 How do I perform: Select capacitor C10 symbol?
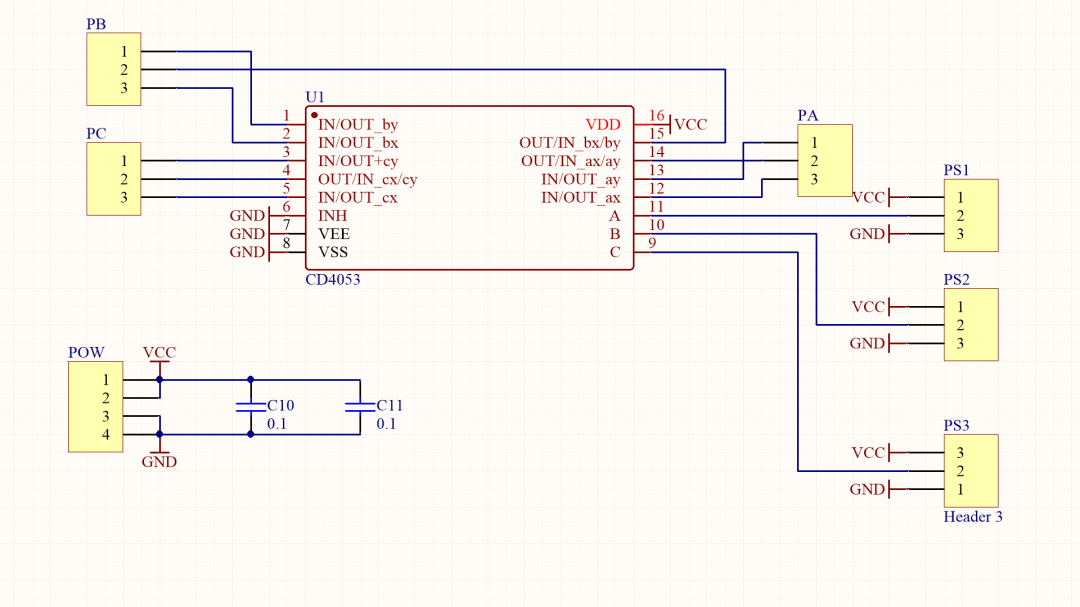pos(251,407)
